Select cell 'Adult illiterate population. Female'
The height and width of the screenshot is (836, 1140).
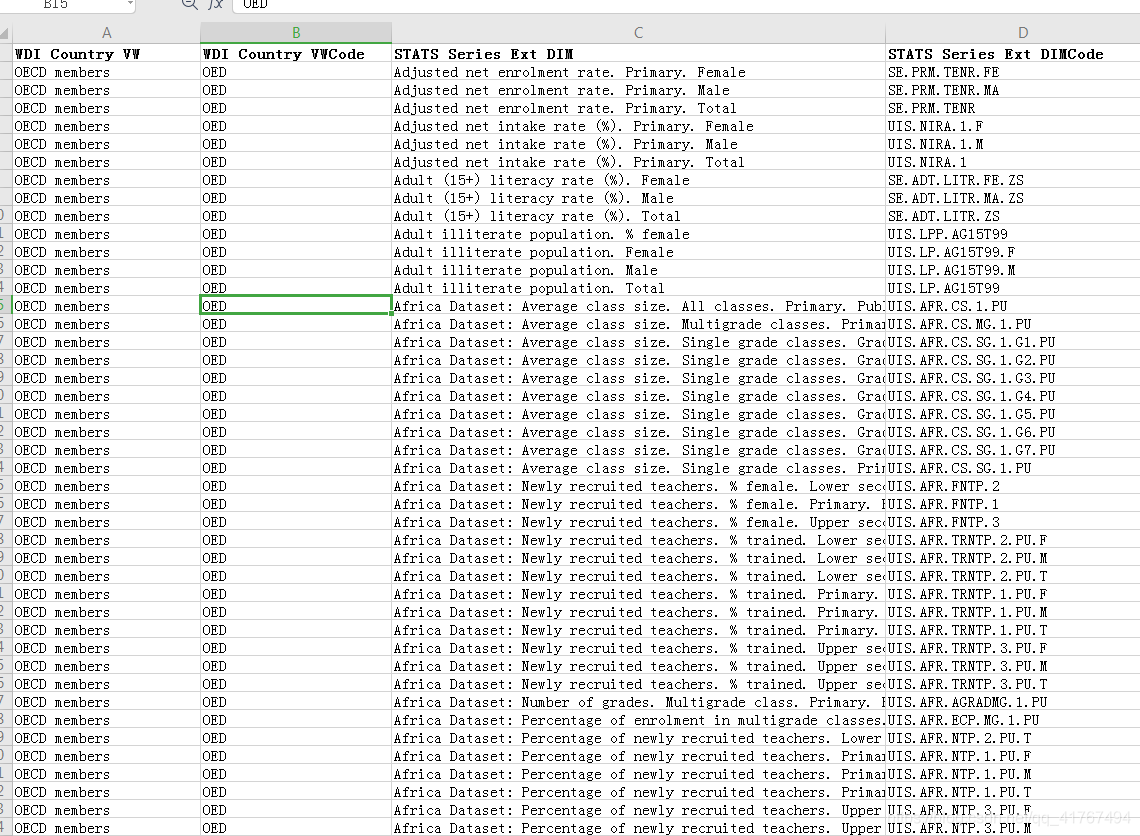(638, 252)
